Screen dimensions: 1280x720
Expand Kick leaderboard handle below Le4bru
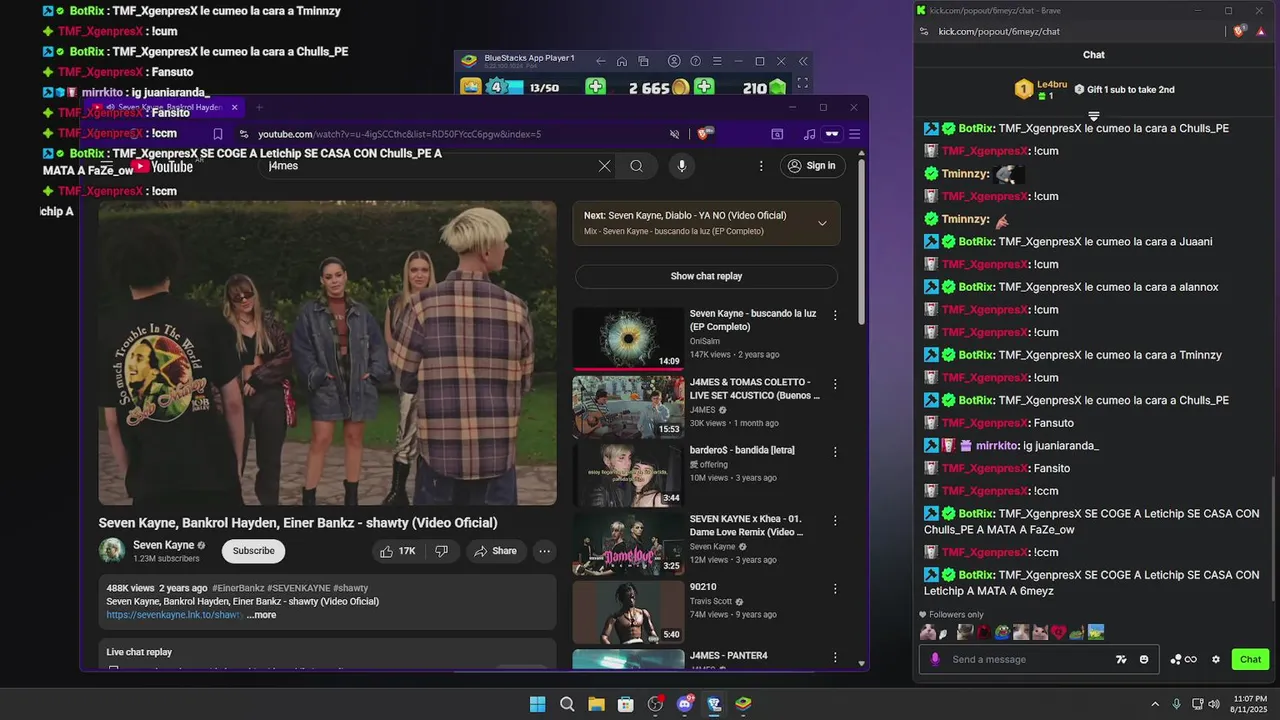tap(1094, 116)
